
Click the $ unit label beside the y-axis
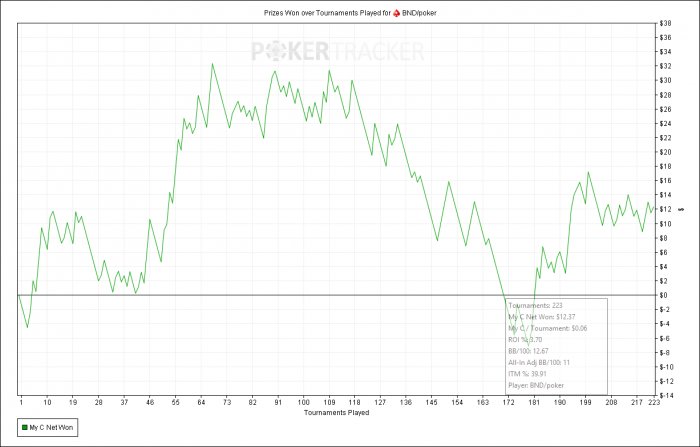681,209
